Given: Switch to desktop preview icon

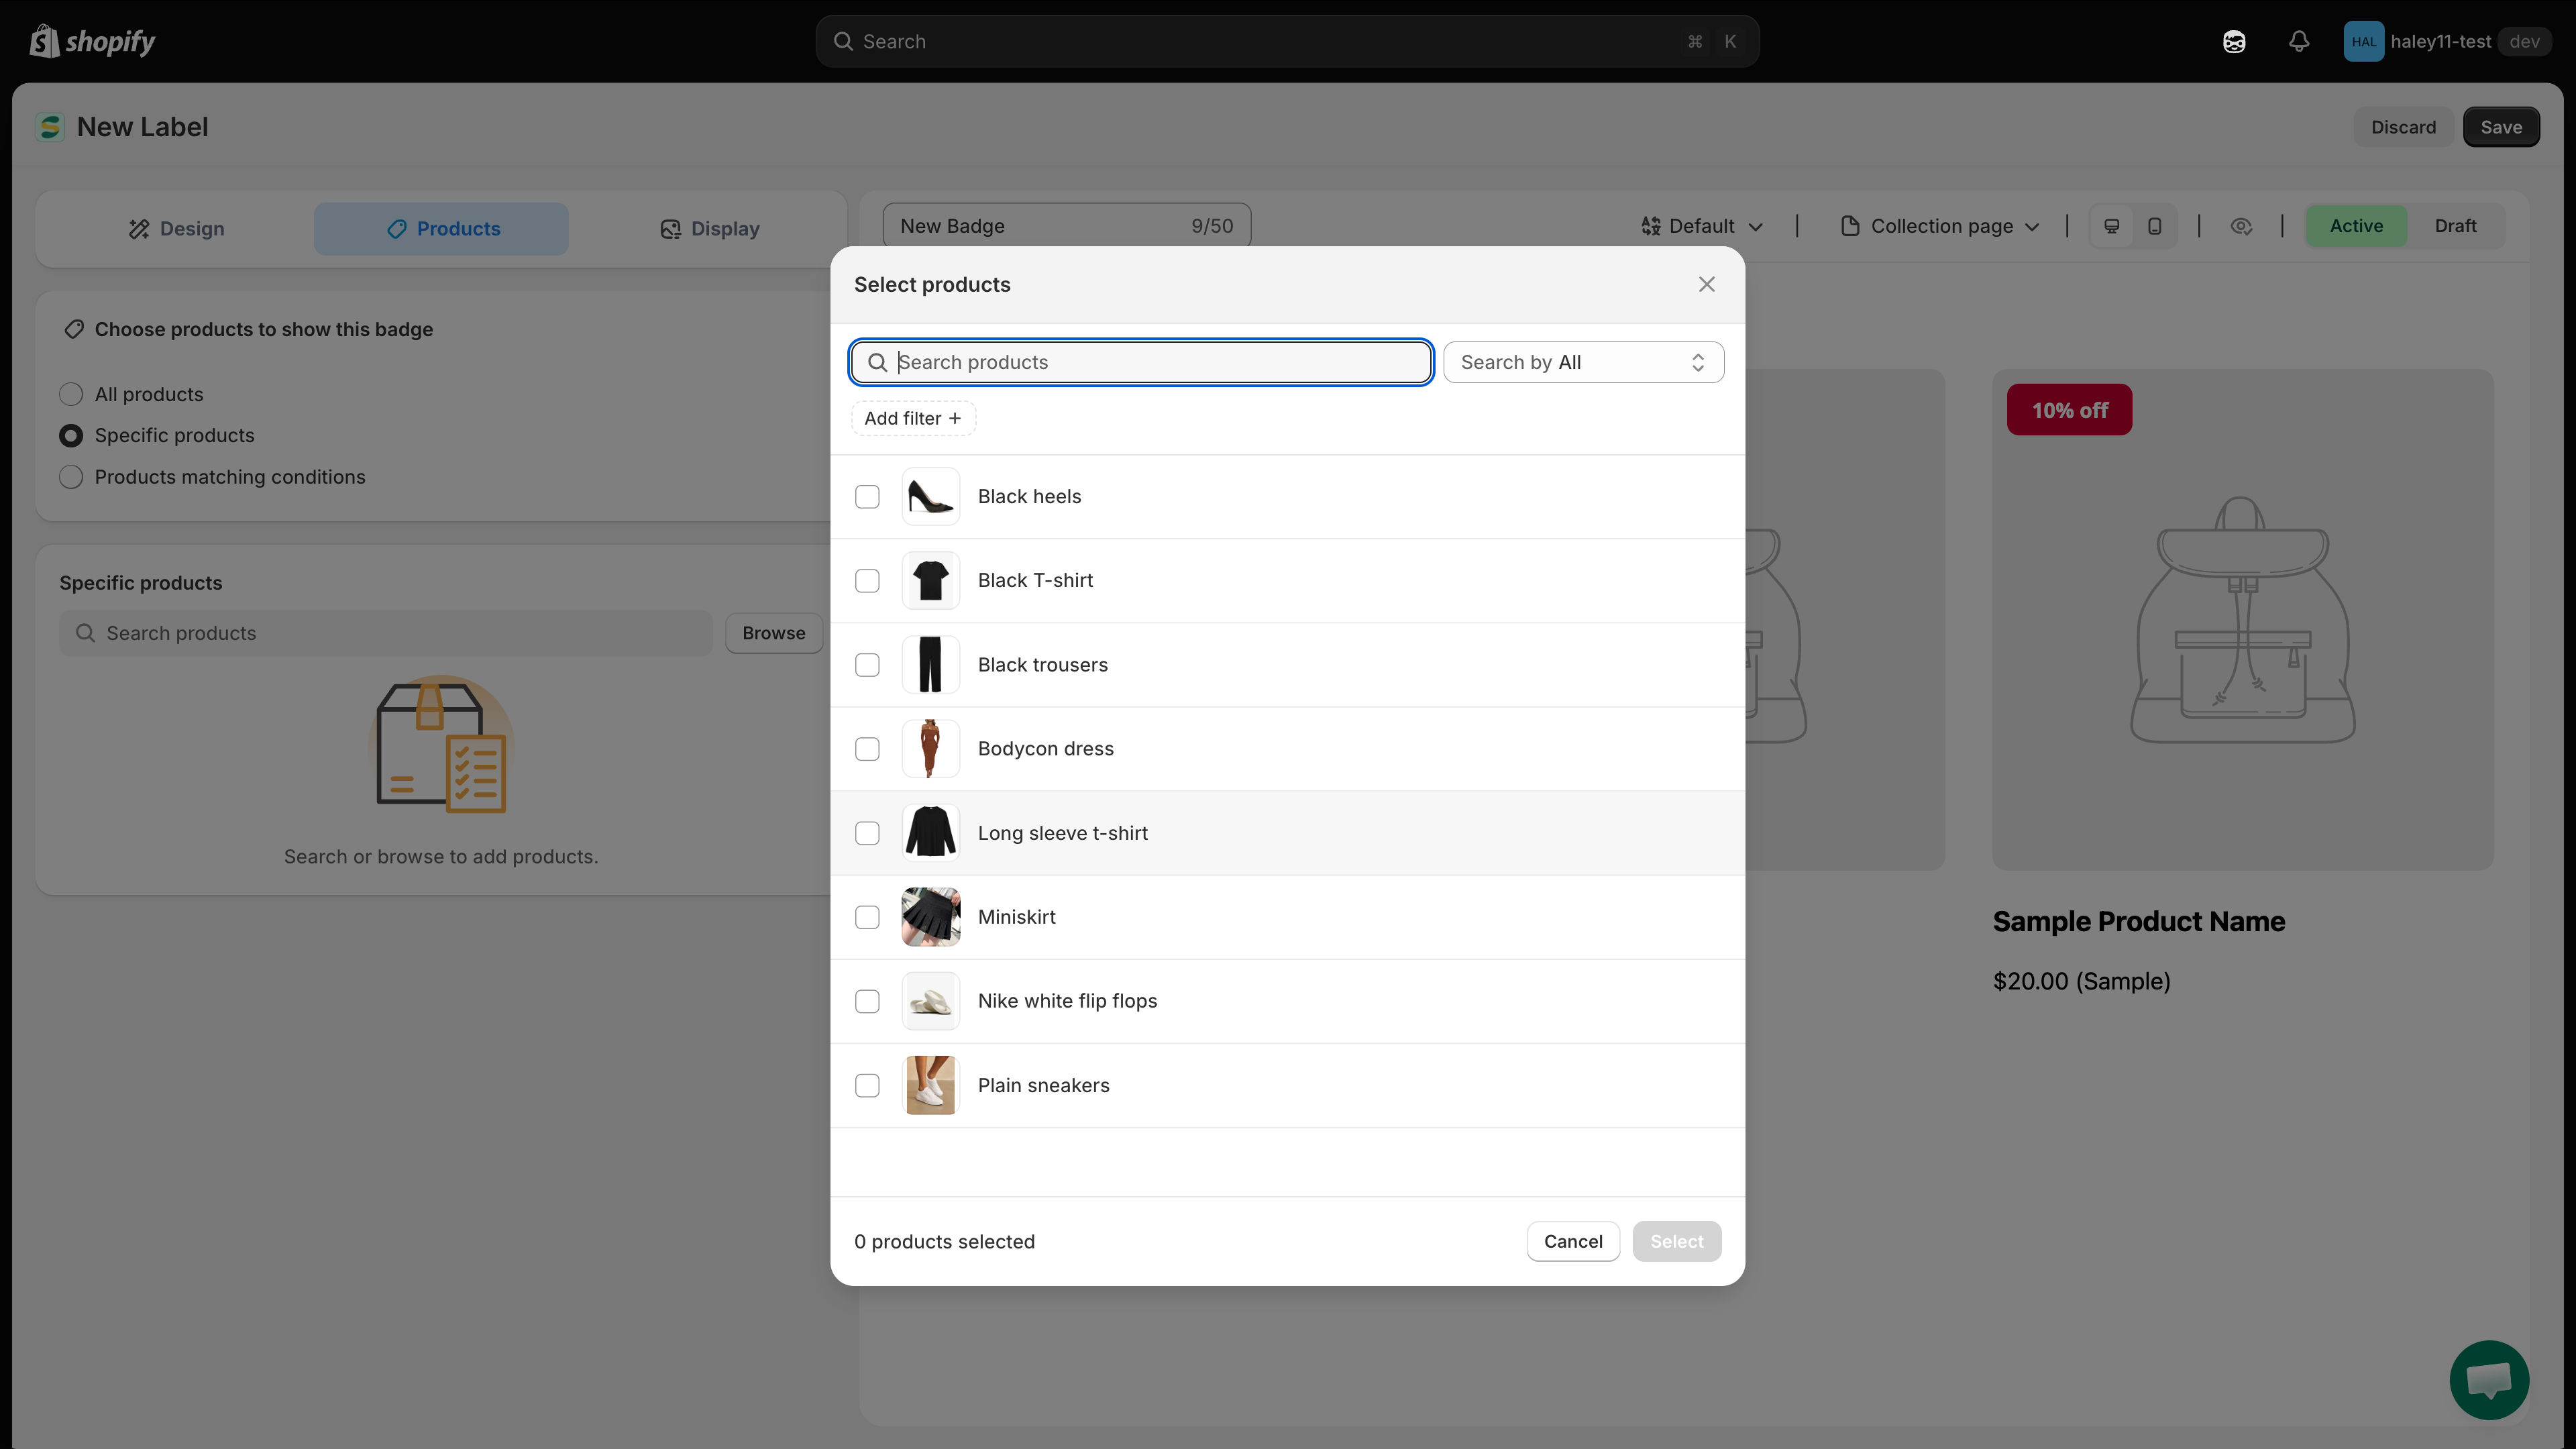Looking at the screenshot, I should tap(2112, 226).
